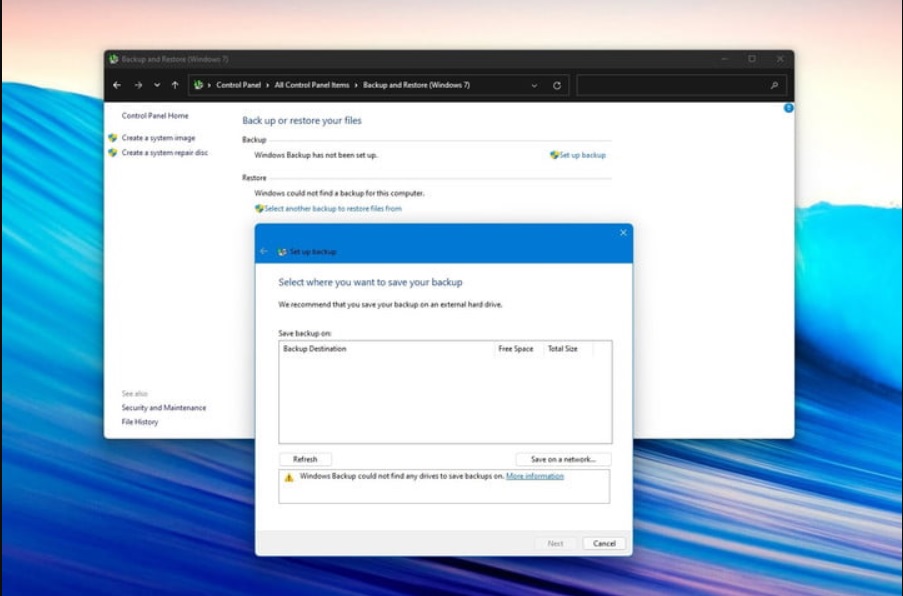
Task: Click shield icon beside Create a system image
Action: [113, 138]
